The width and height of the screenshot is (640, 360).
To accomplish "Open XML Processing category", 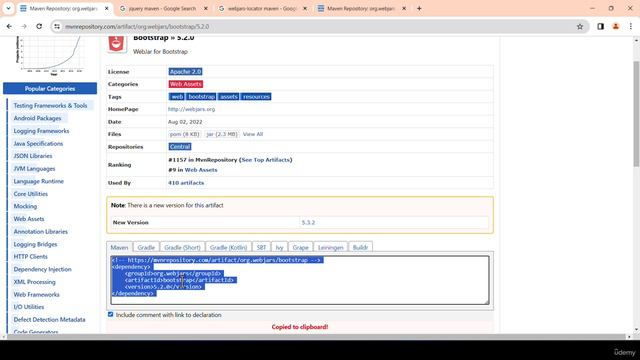I will (x=34, y=282).
